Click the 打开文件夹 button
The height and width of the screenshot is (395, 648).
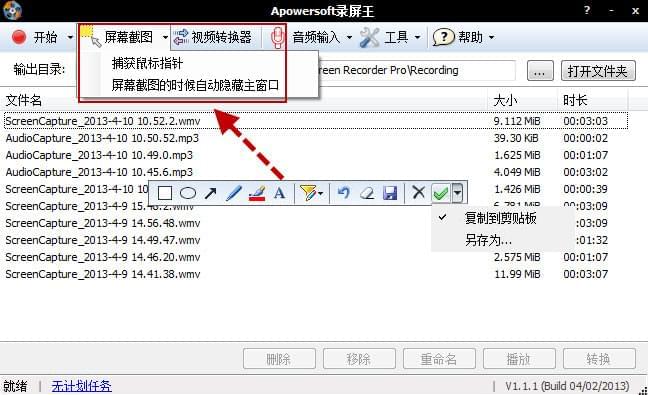click(598, 71)
